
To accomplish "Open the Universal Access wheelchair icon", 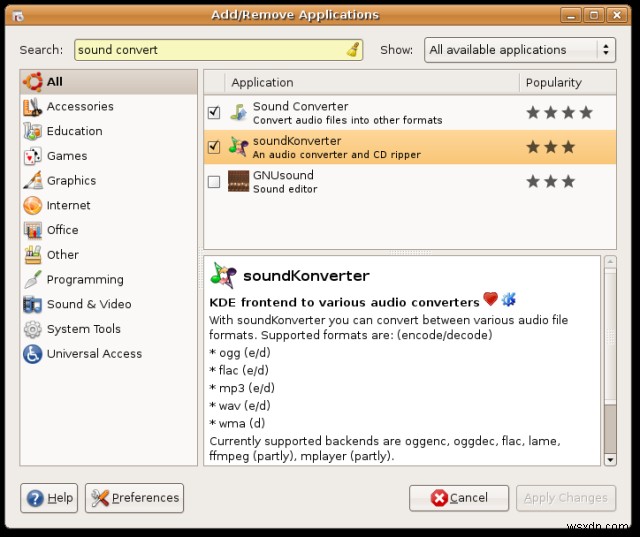I will (33, 353).
